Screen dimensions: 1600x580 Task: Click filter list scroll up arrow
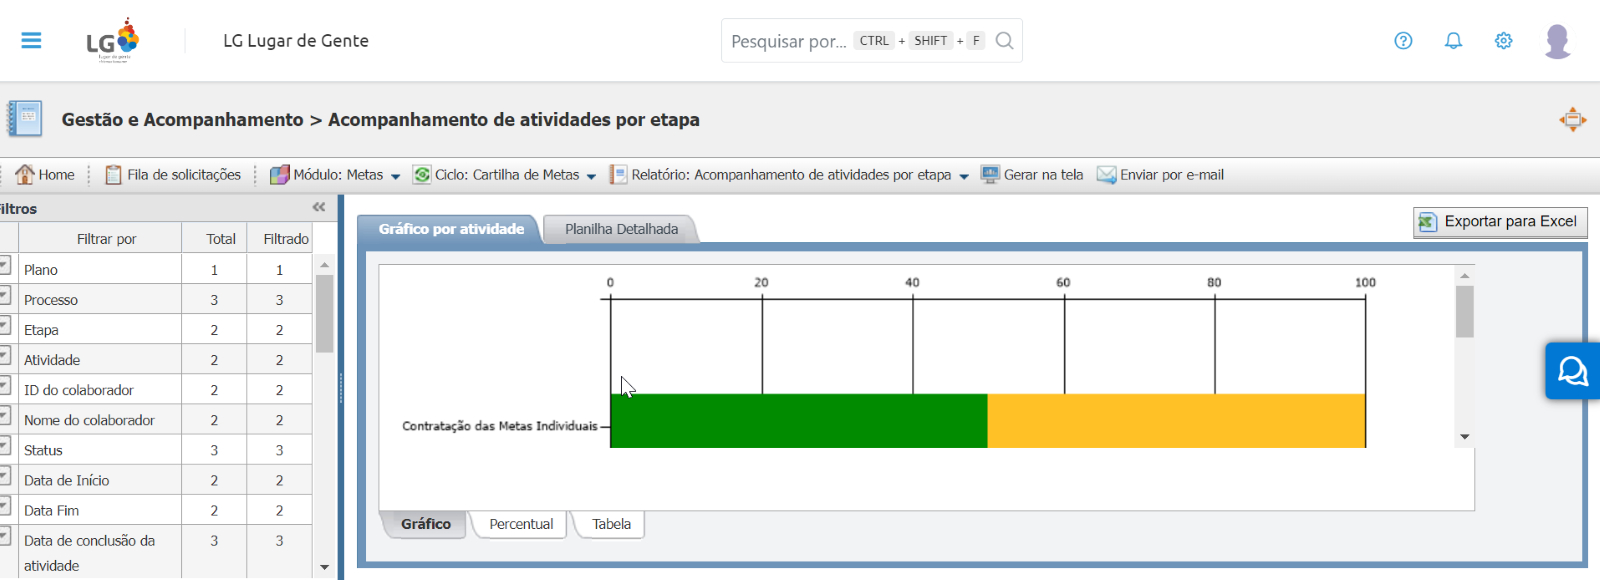click(324, 265)
